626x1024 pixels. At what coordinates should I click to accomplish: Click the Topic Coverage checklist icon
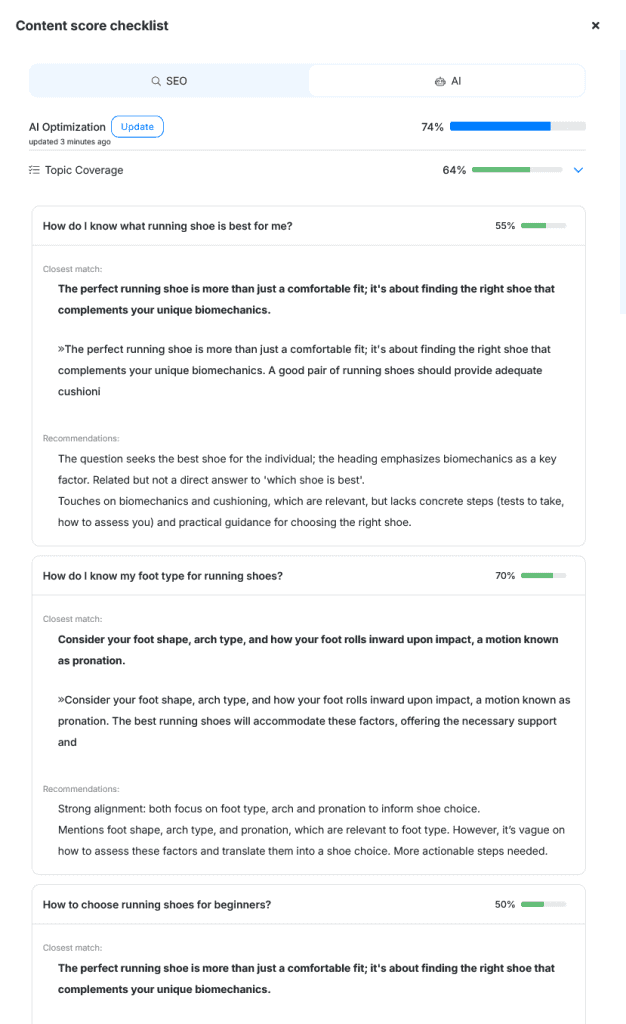click(x=34, y=170)
